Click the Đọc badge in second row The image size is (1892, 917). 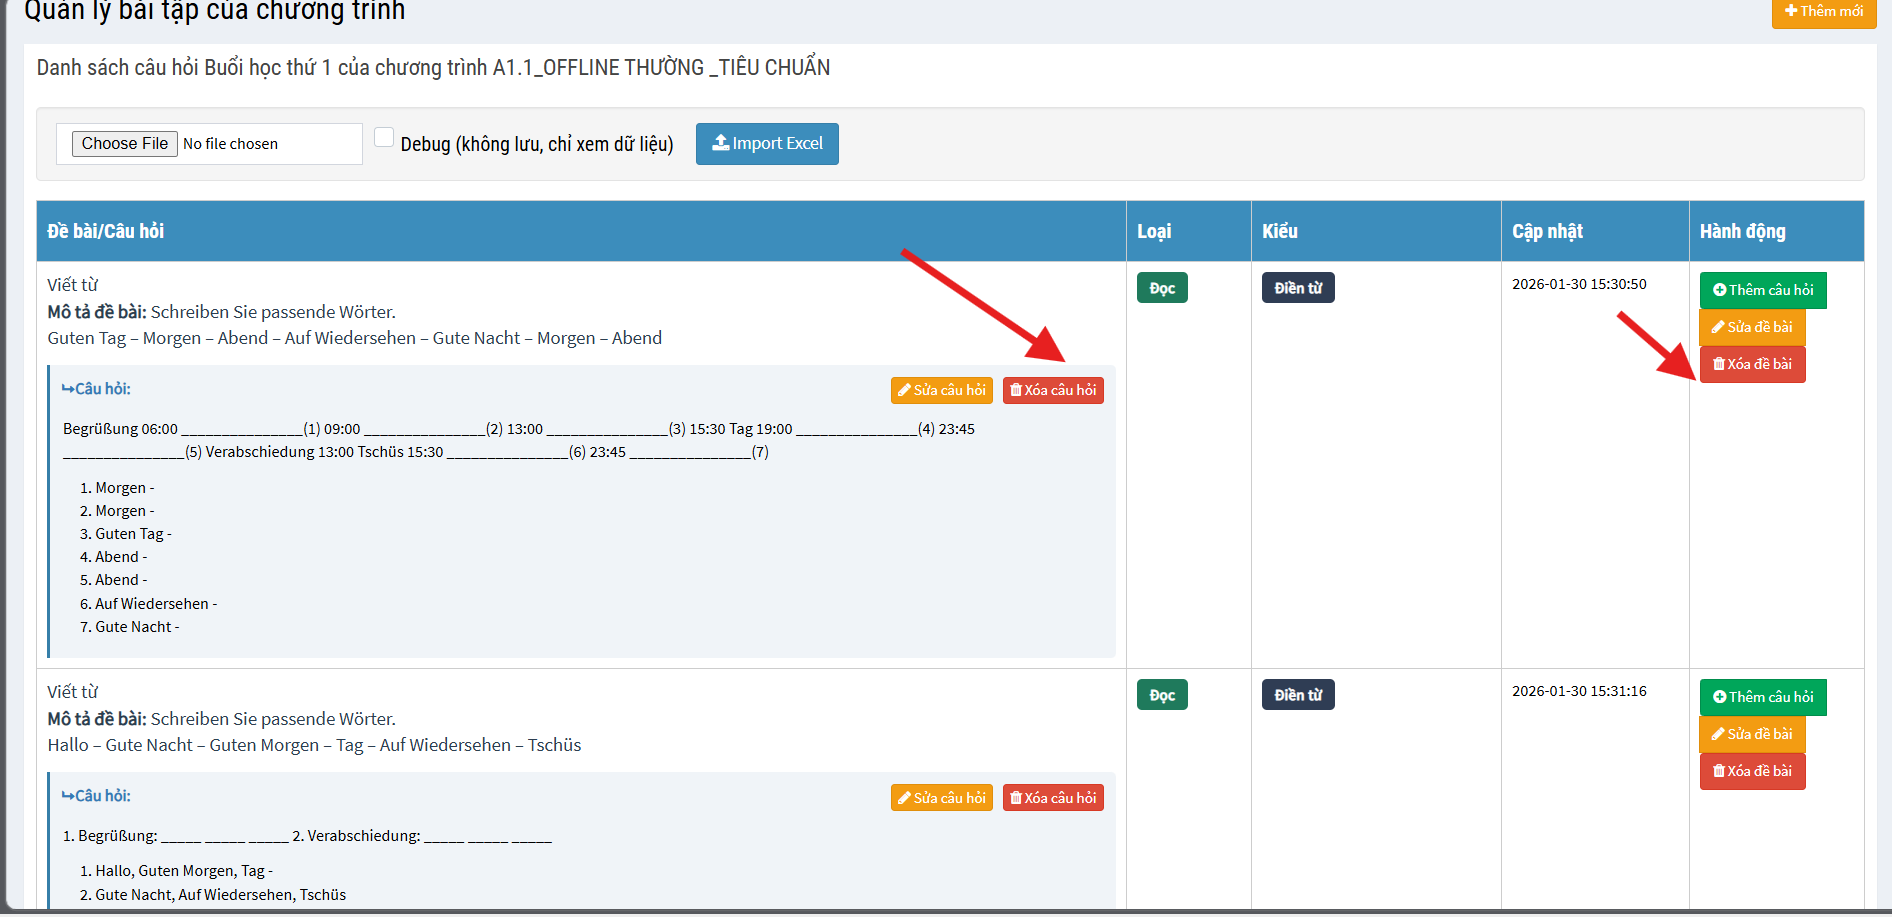click(x=1162, y=695)
